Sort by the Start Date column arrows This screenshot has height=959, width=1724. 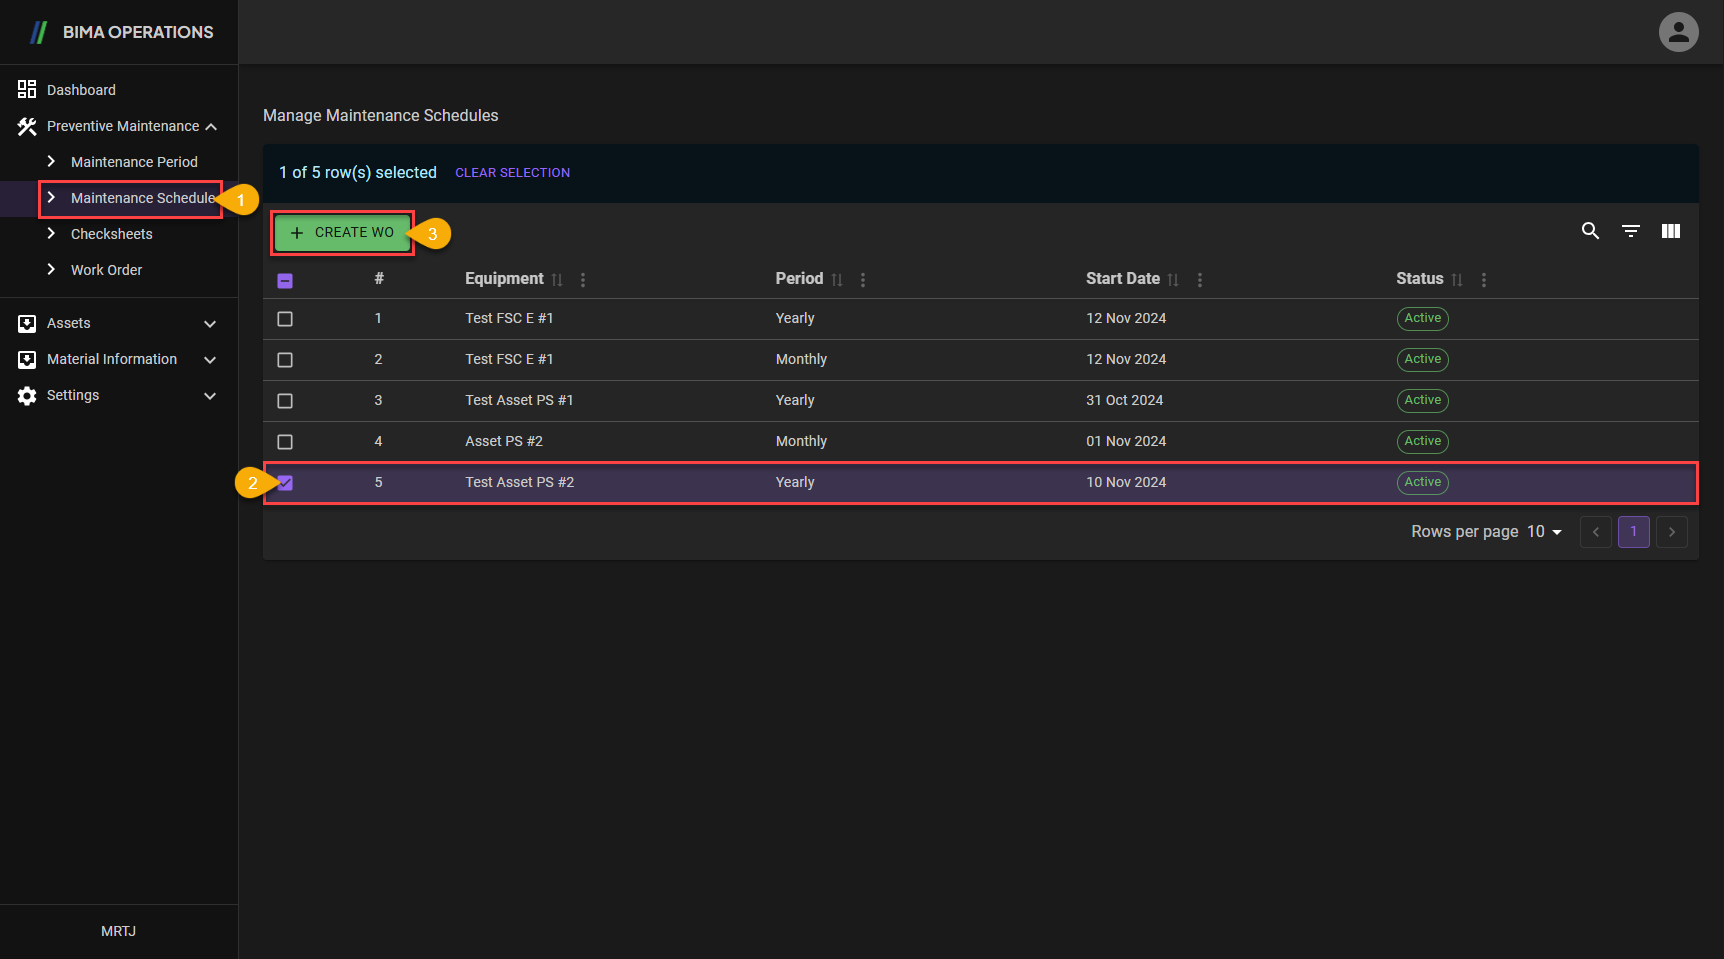coord(1173,280)
